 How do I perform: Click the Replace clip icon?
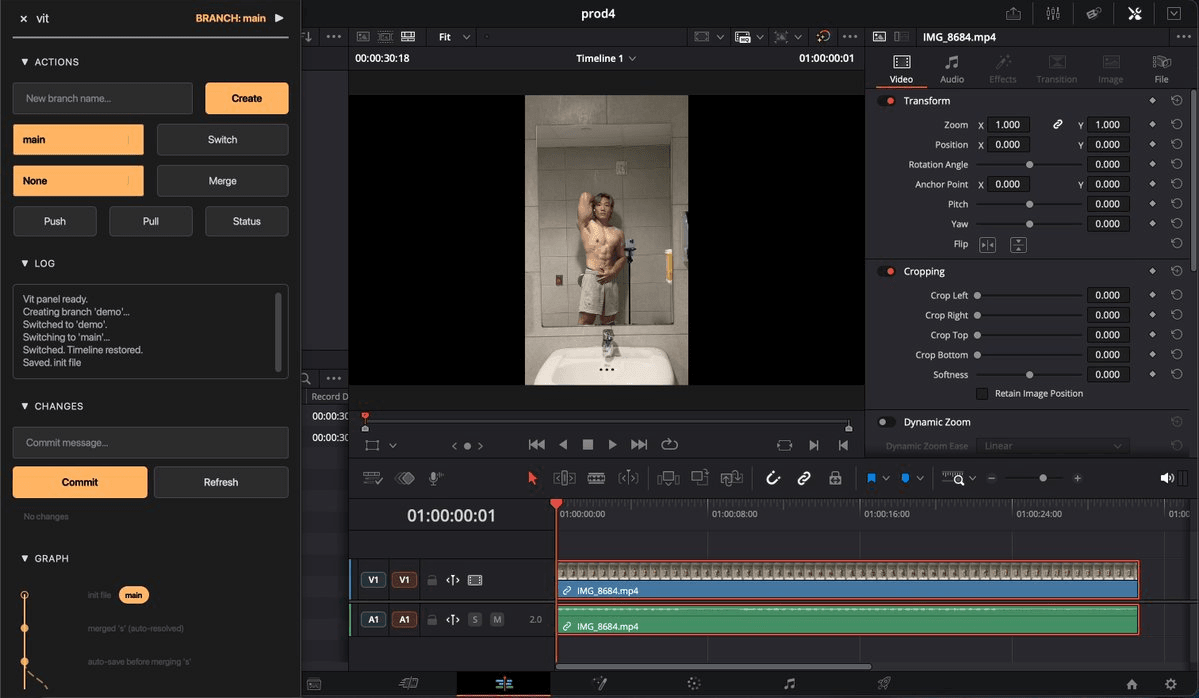[732, 478]
